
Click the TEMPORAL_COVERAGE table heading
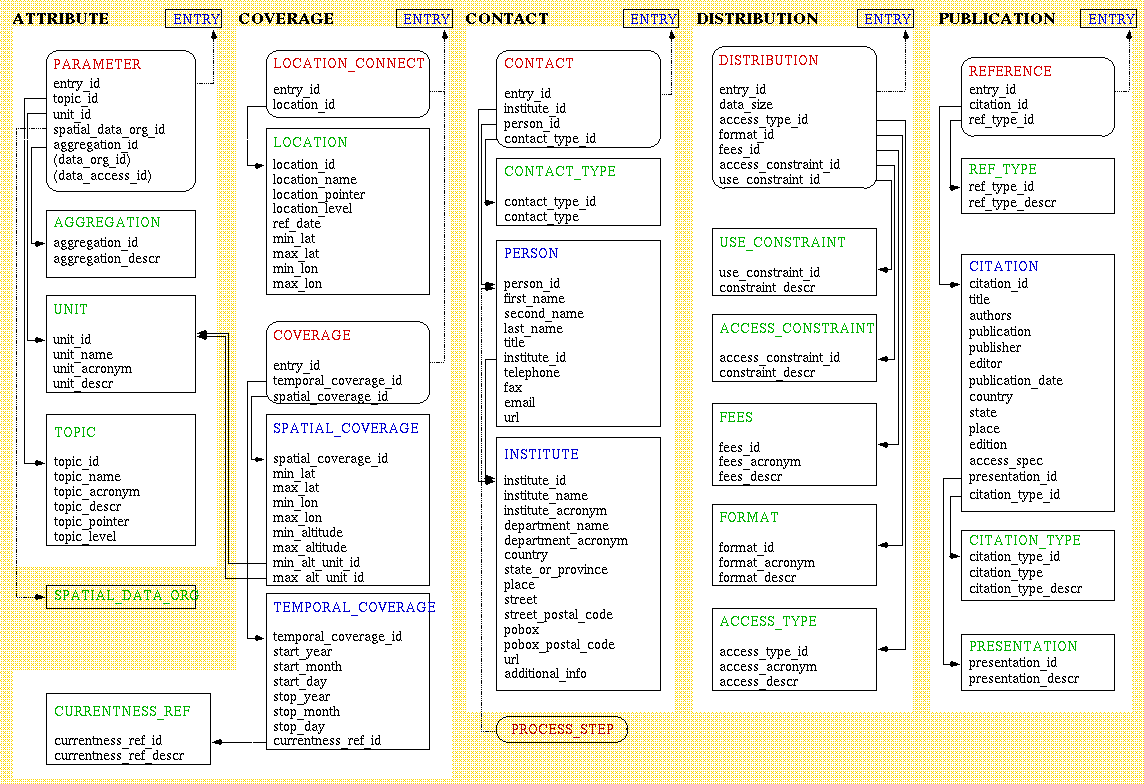(x=354, y=607)
